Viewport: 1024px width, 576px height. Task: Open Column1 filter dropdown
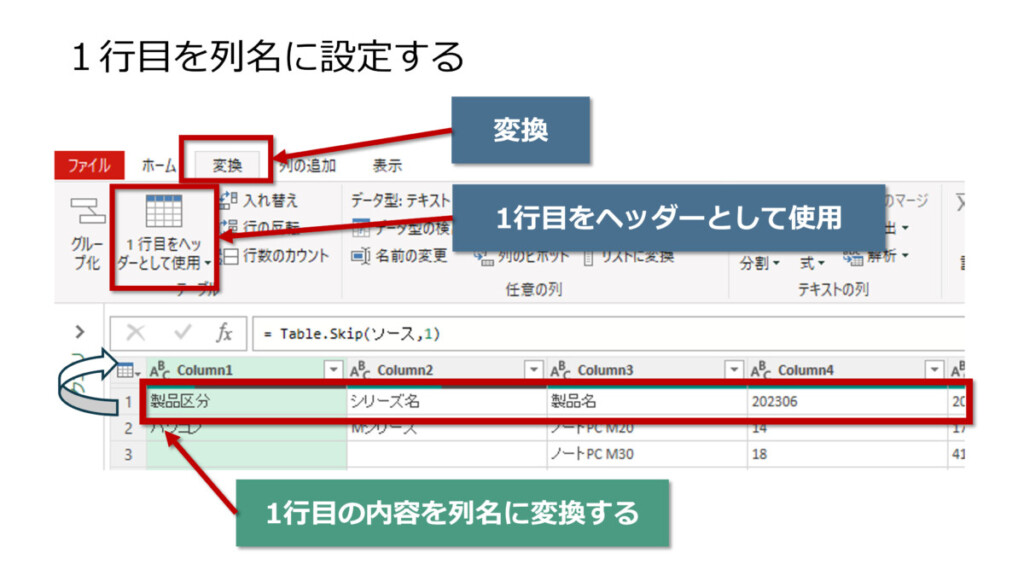coord(334,370)
